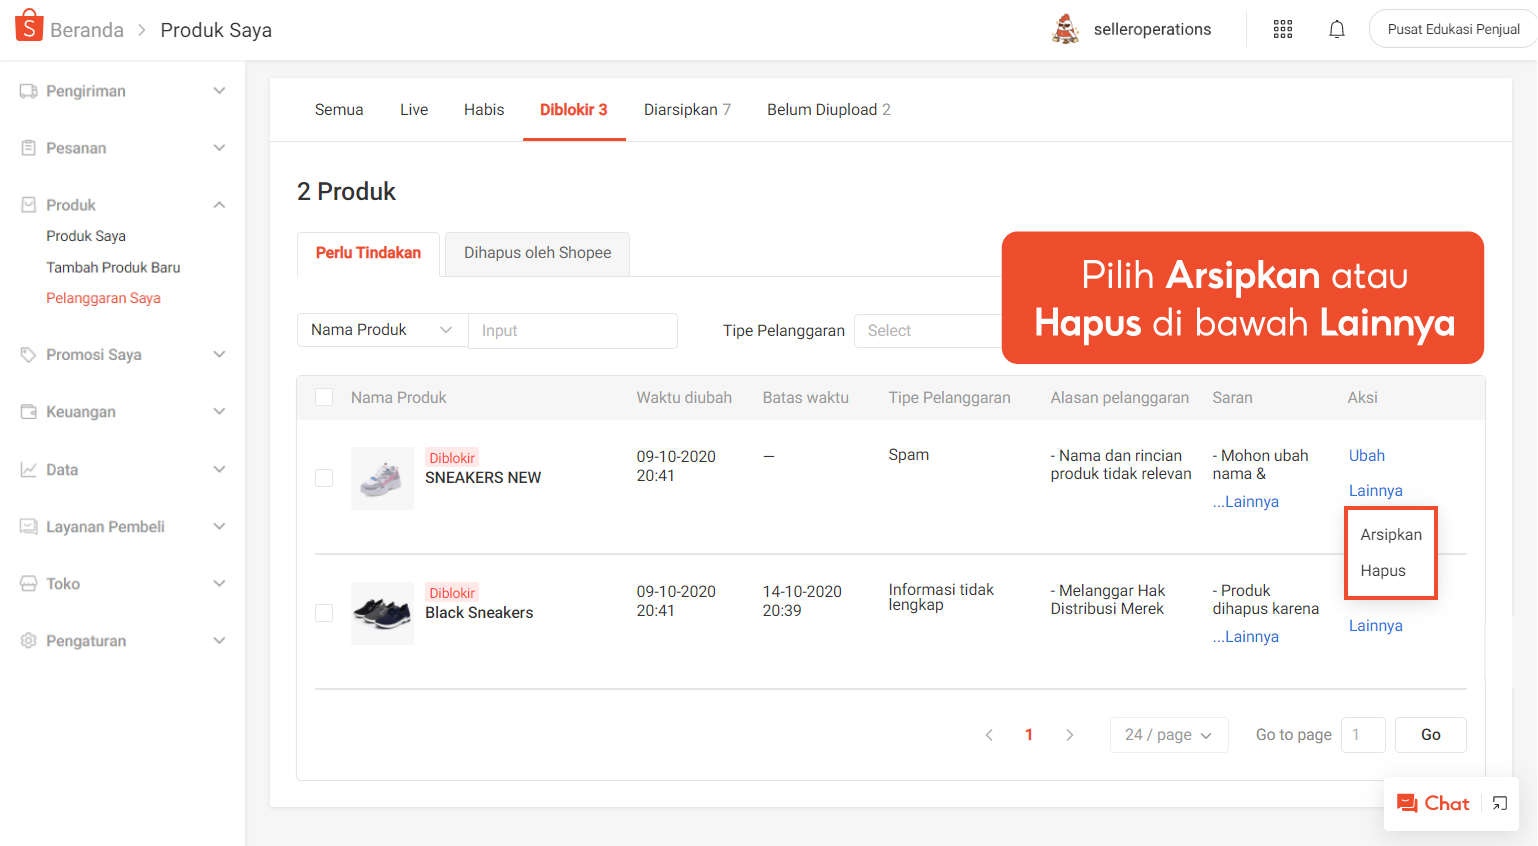Open the Tipe Pelanggaran select dropdown
Screen dimensions: 1538x846
click(928, 330)
